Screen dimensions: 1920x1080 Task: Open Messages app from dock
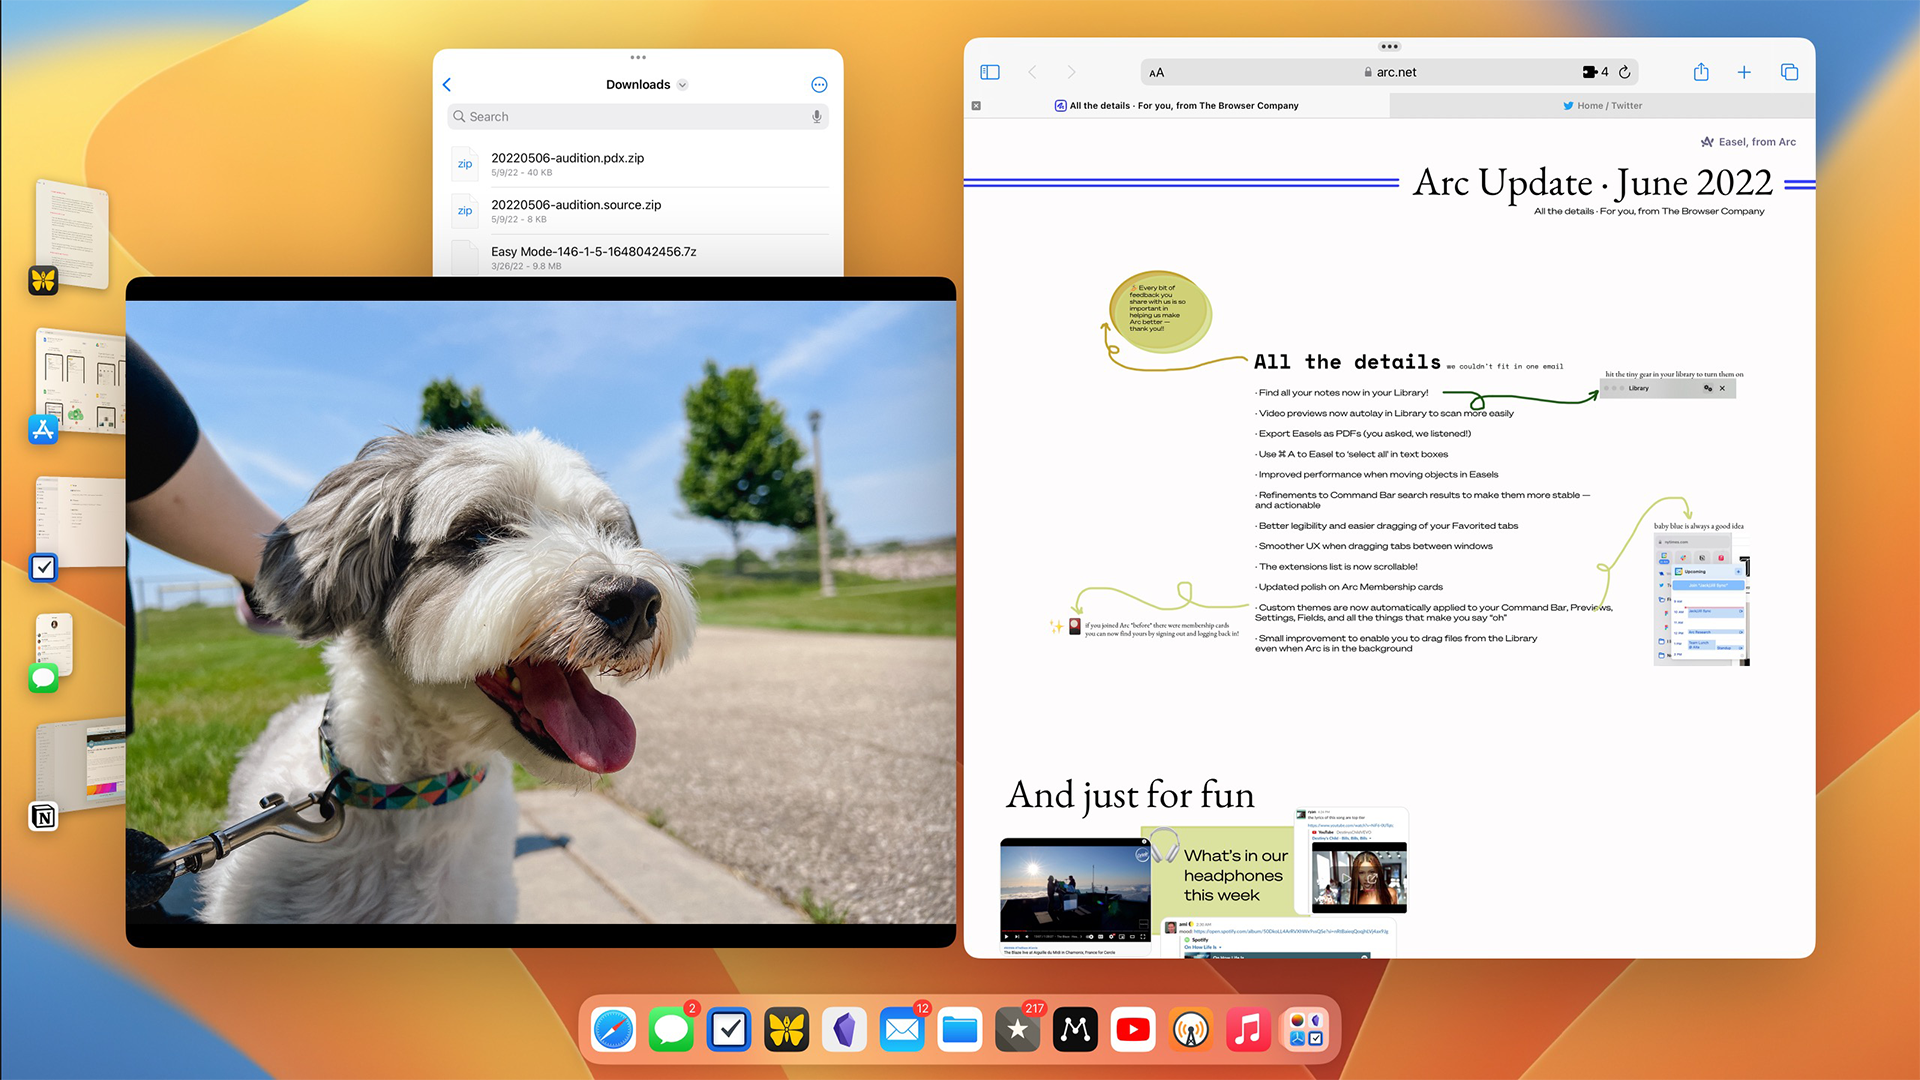tap(671, 1029)
